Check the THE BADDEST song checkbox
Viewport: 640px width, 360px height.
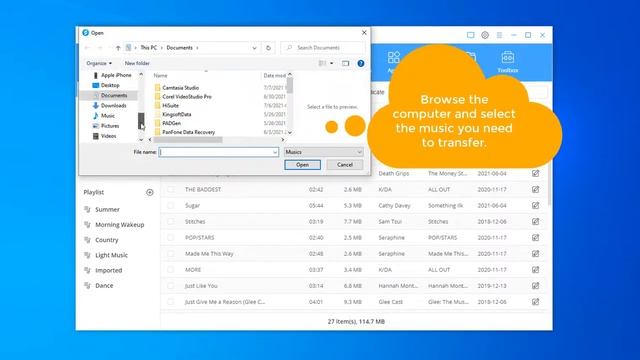[x=171, y=189]
